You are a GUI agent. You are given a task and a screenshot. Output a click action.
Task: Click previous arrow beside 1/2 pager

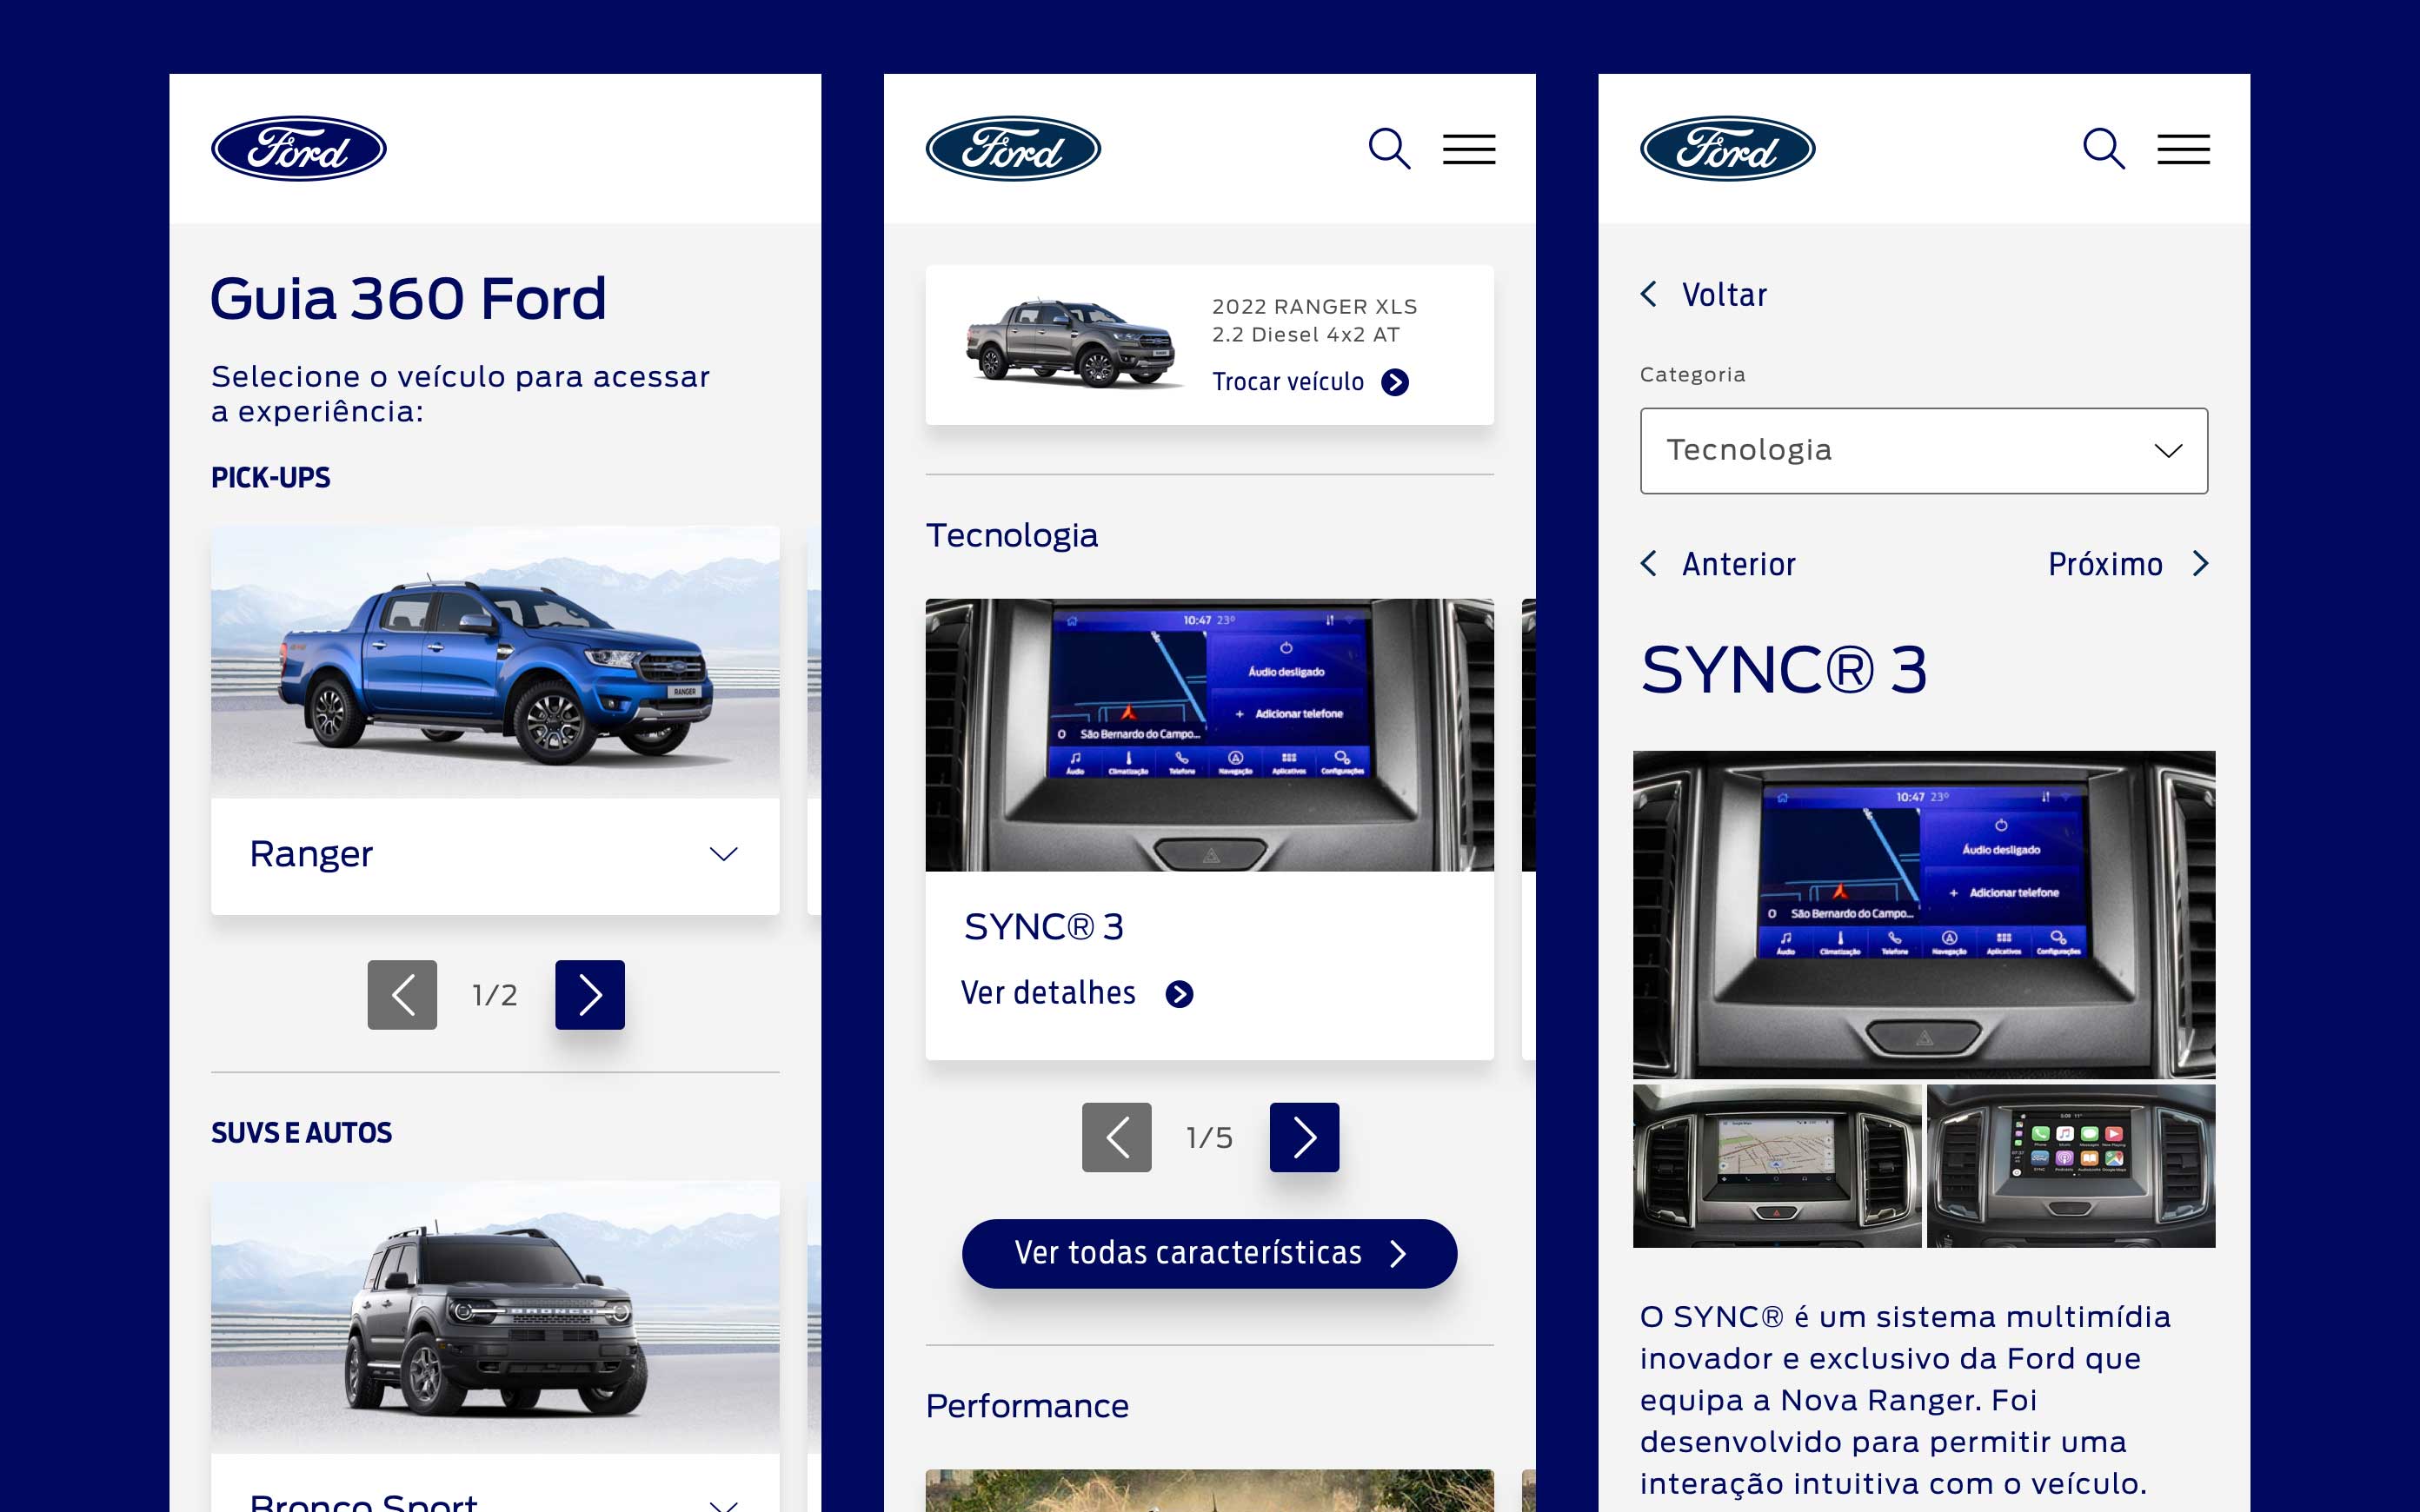coord(402,994)
